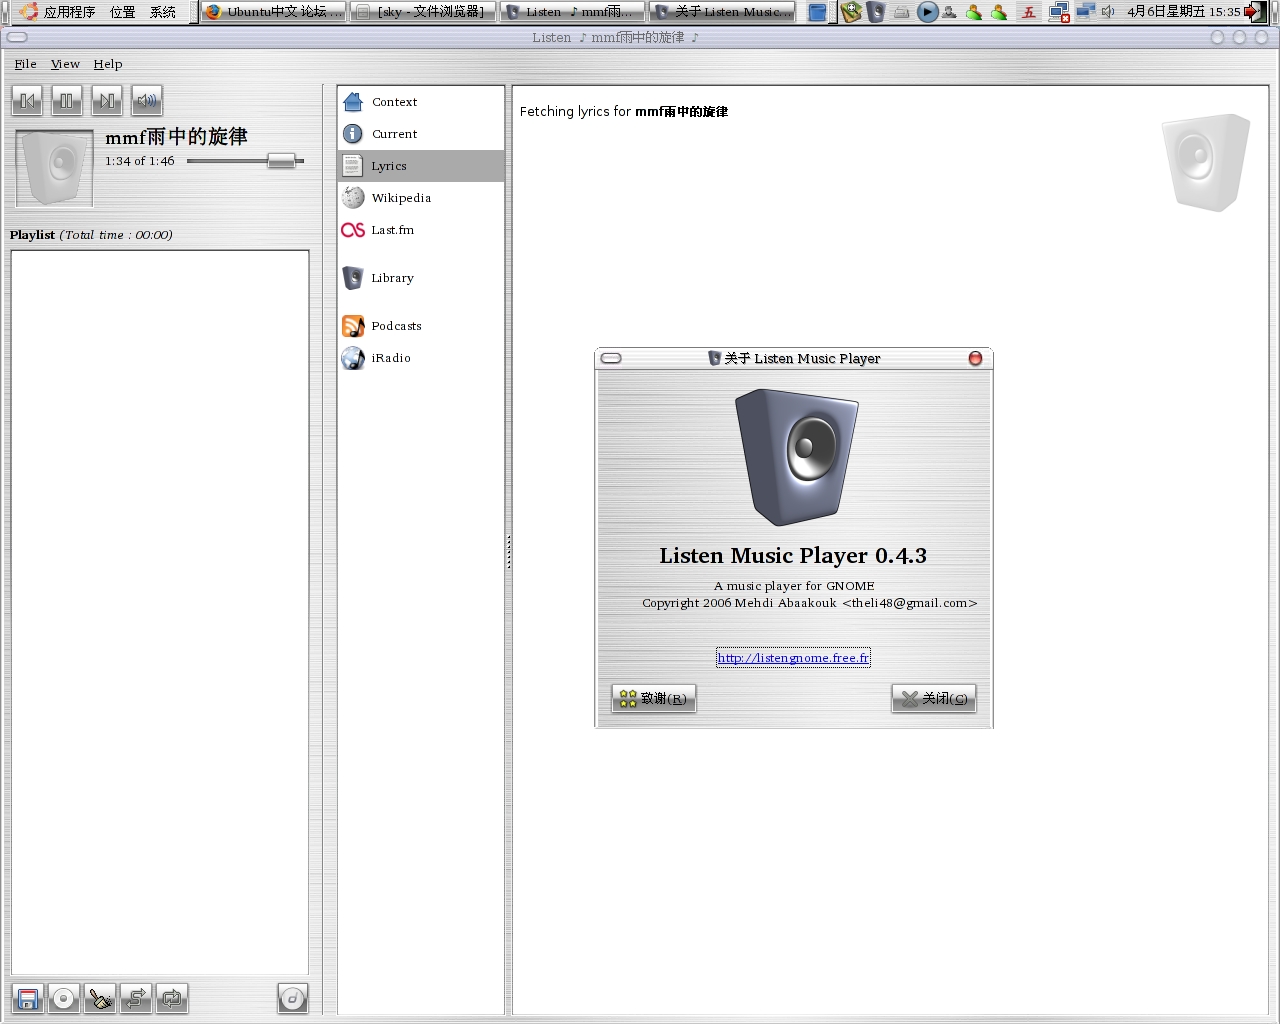The image size is (1280, 1024).
Task: Save the playlist with floppy disk icon
Action: (28, 998)
